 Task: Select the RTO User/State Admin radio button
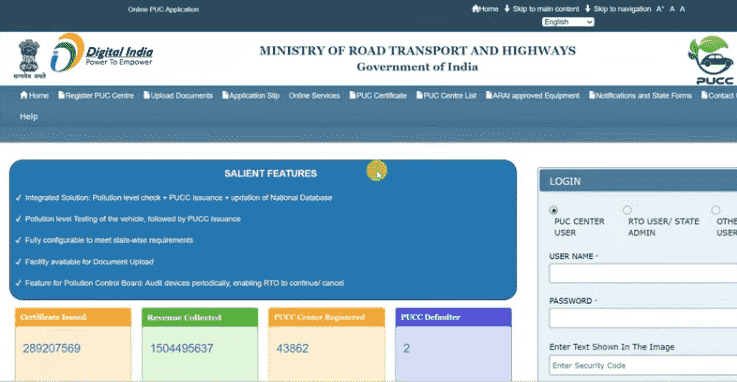point(627,210)
